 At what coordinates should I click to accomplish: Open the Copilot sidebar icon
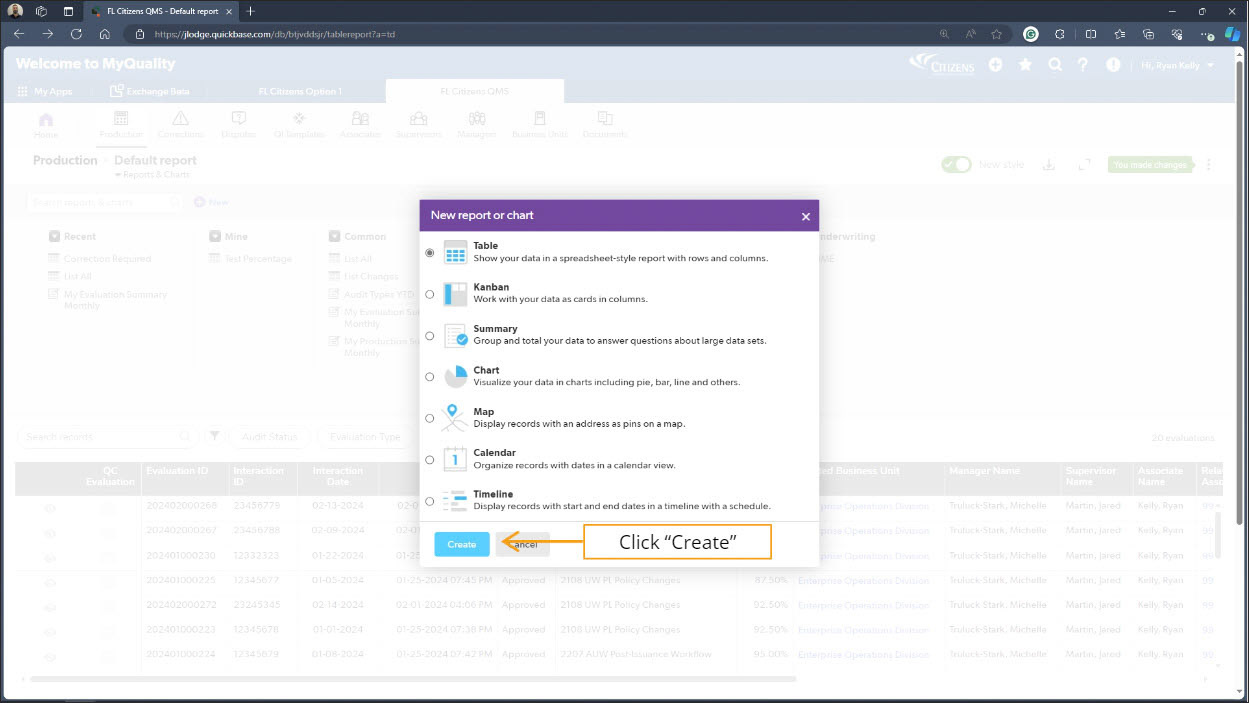point(1232,33)
